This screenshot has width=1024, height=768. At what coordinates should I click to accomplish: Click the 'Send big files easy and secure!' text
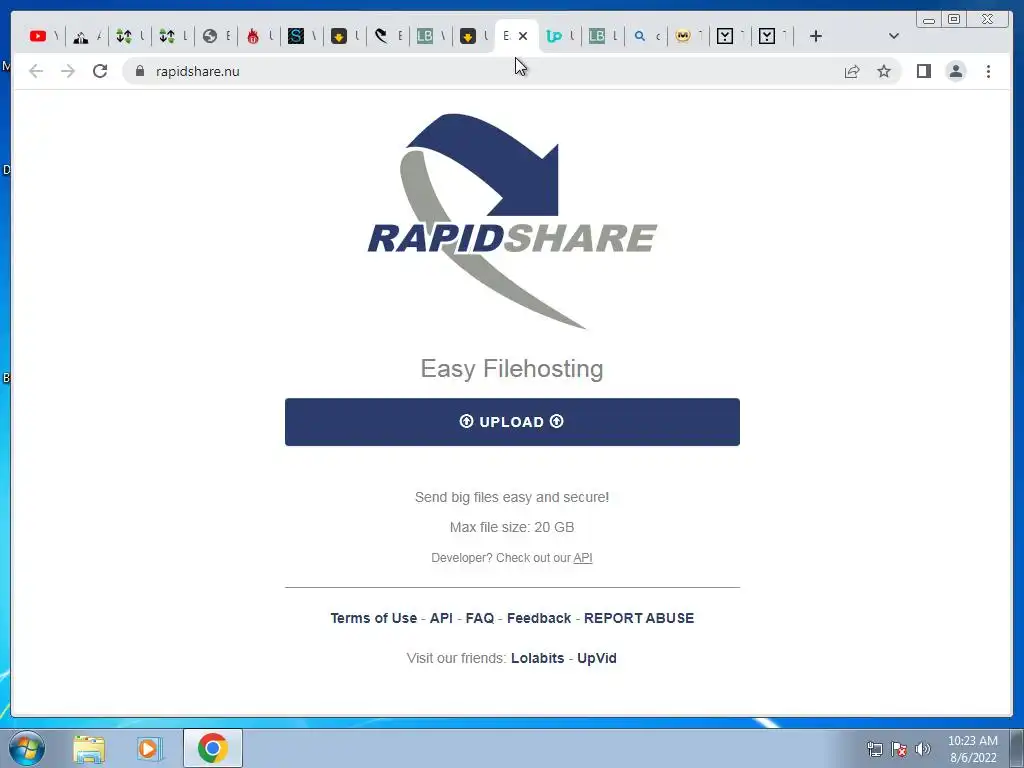tap(512, 497)
